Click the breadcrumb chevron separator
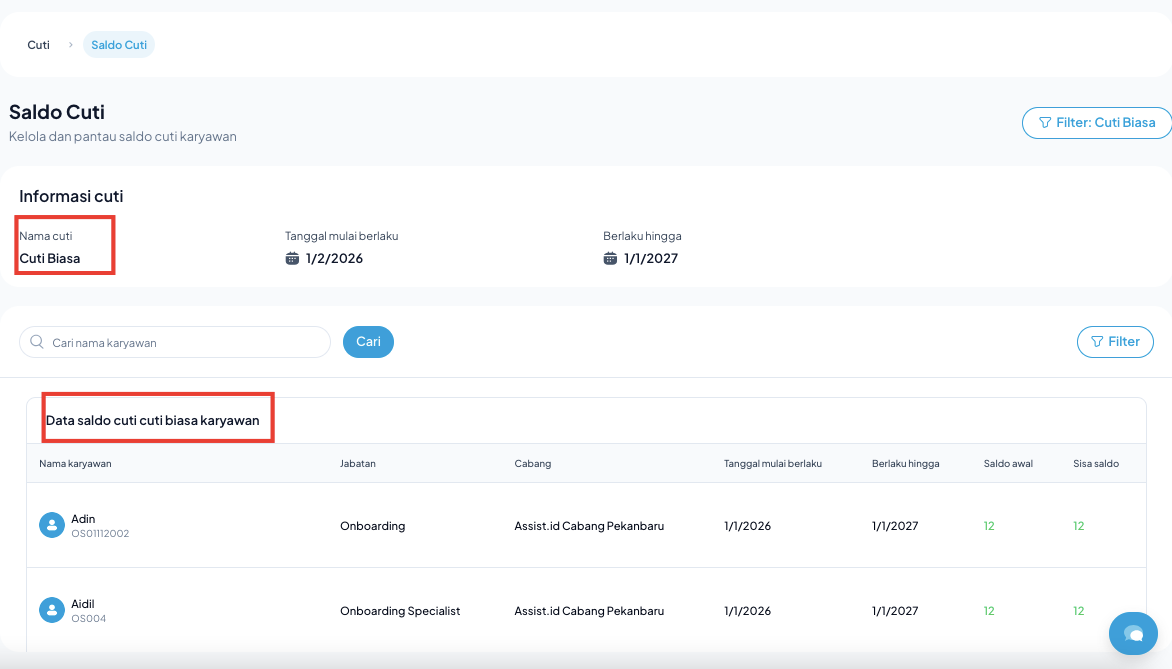 coord(70,45)
